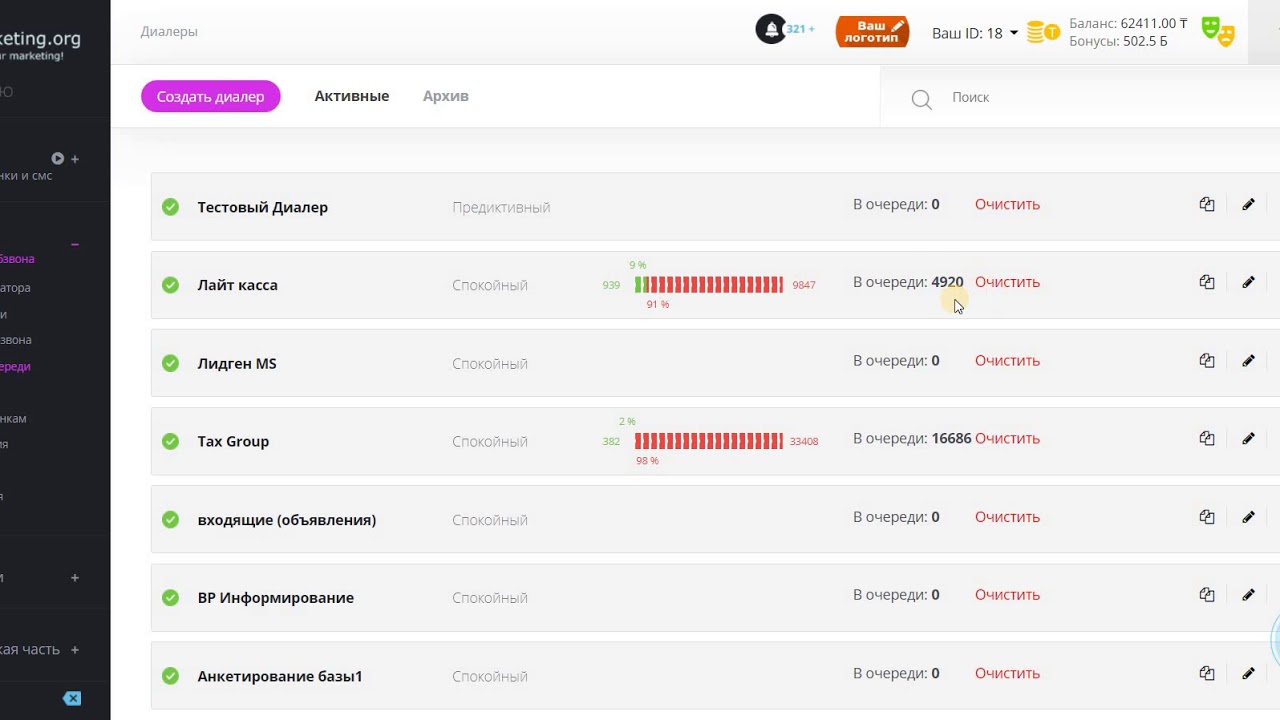This screenshot has height=720, width=1280.
Task: Open the notifications bell icon
Action: (x=771, y=29)
